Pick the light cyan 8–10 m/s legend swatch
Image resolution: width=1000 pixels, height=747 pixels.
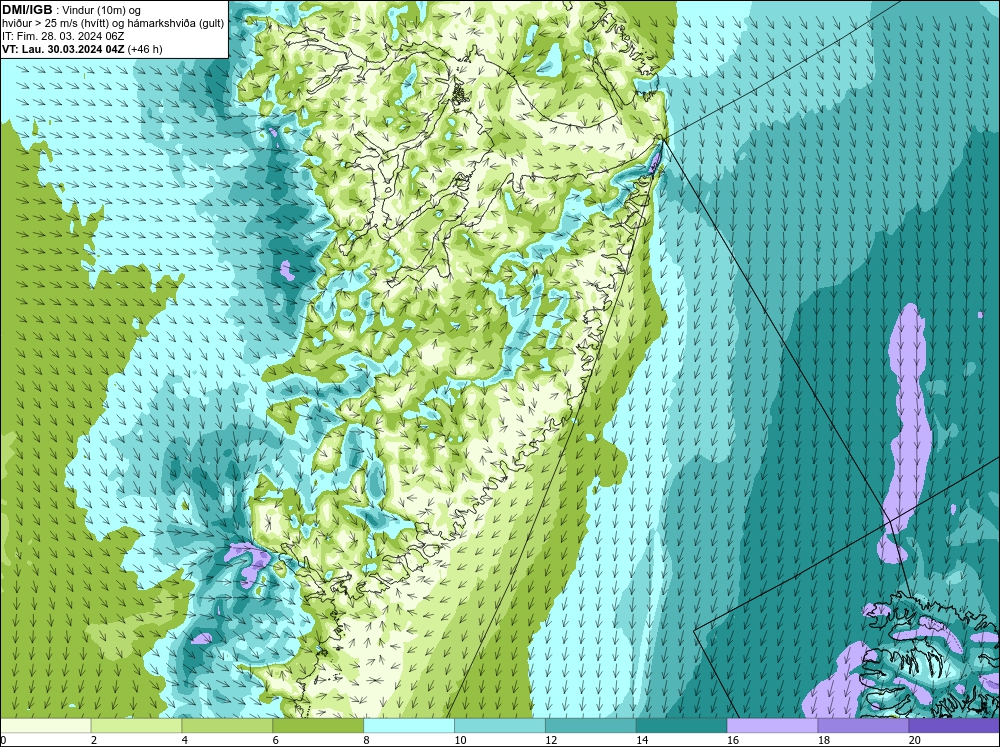coord(409,726)
